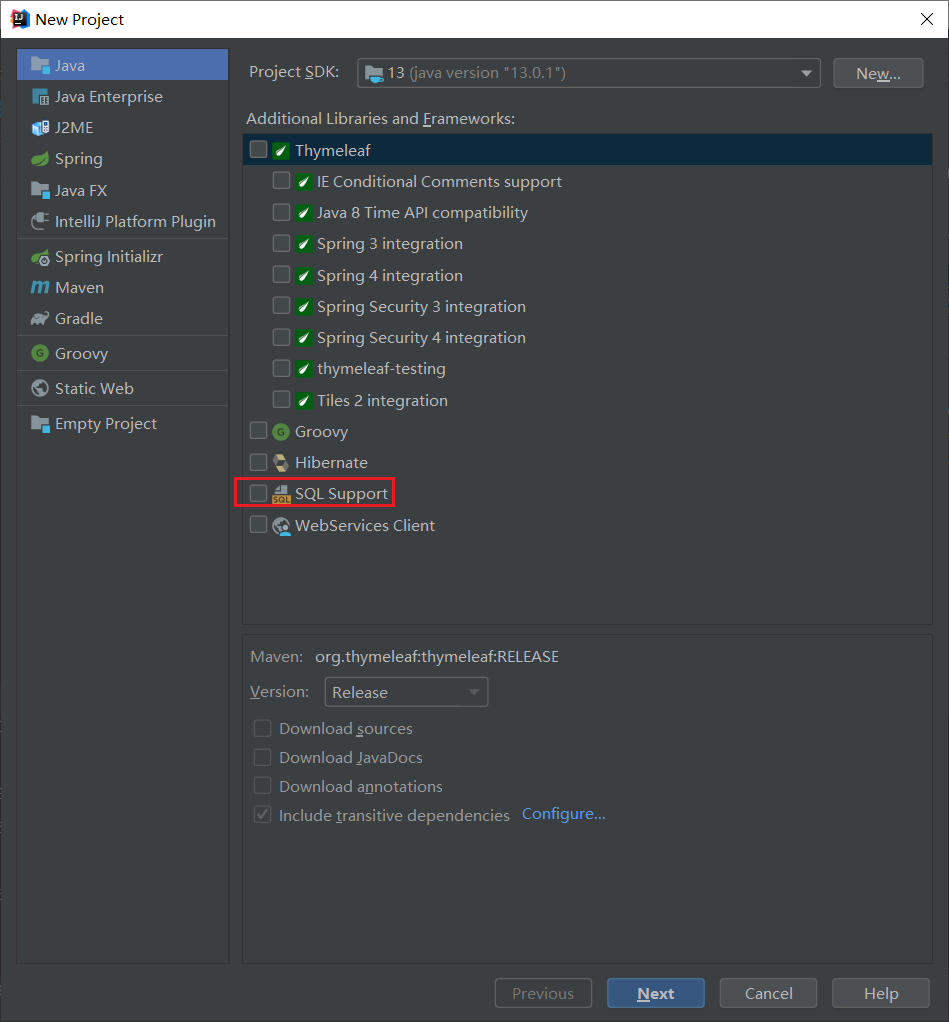
Task: Expand the Version dropdown showing Release
Action: point(406,692)
